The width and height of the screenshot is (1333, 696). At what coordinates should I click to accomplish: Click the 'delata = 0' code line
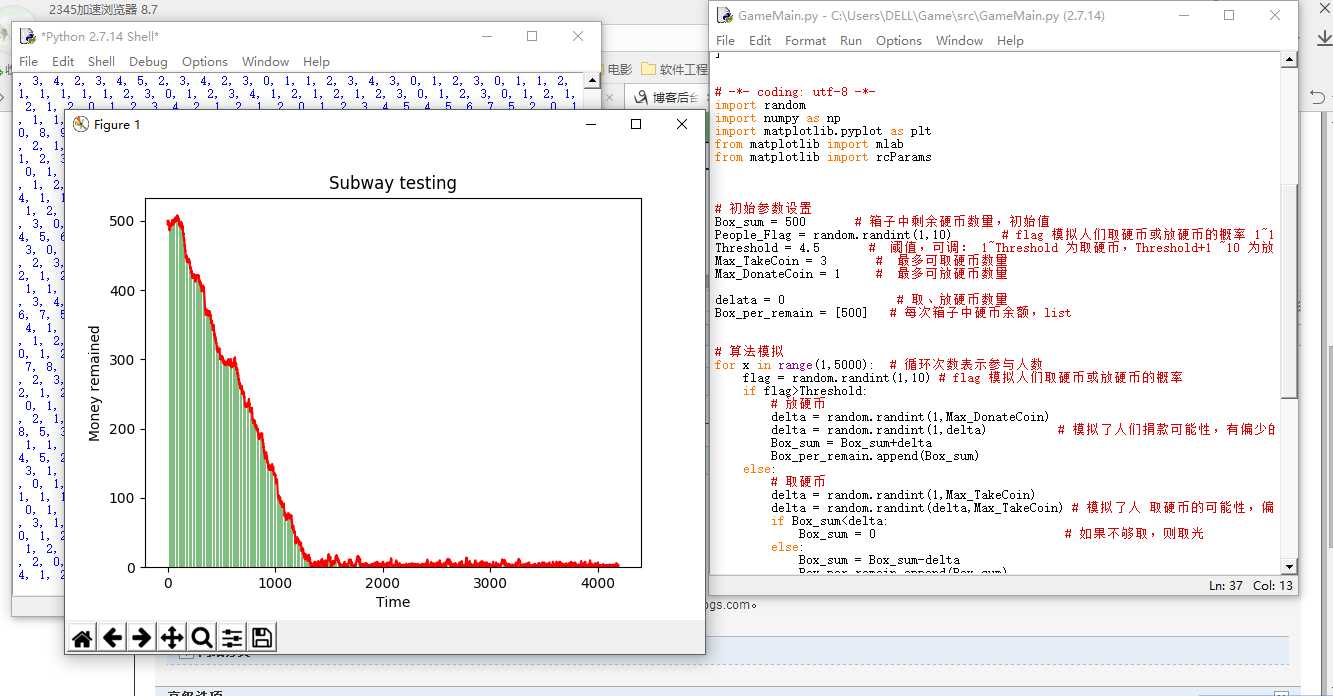coord(749,300)
